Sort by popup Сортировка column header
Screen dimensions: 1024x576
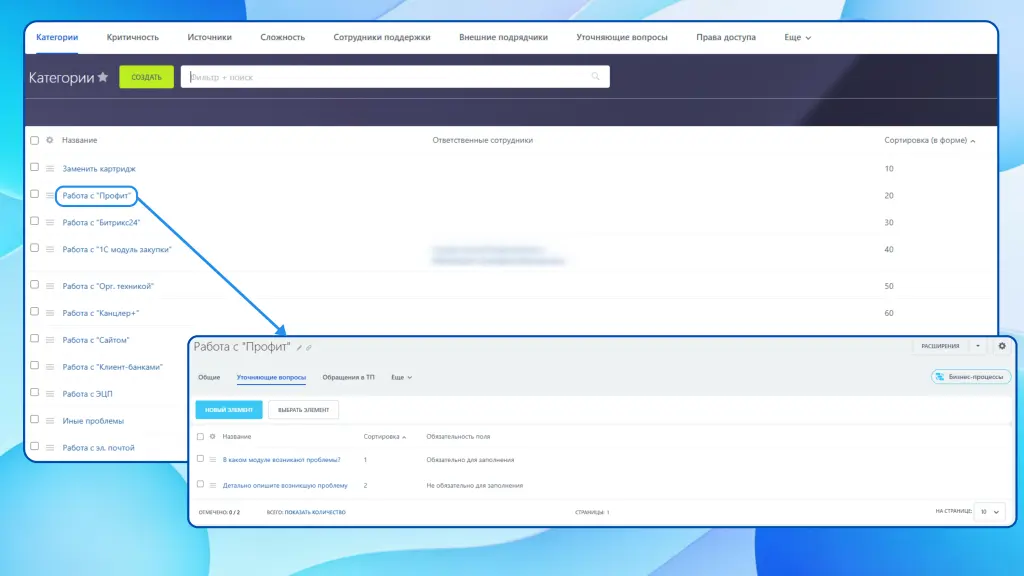[385, 436]
